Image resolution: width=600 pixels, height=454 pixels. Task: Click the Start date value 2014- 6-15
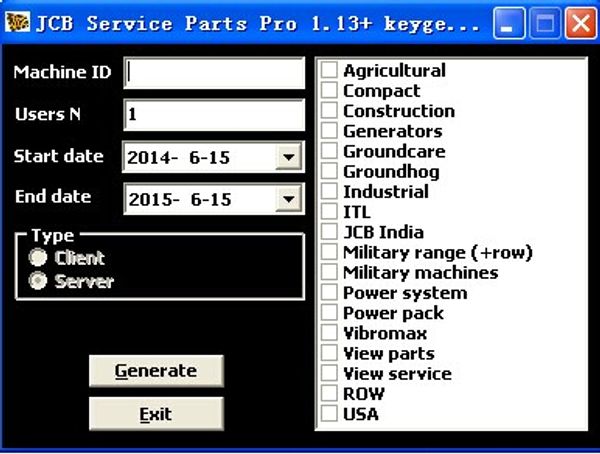179,157
